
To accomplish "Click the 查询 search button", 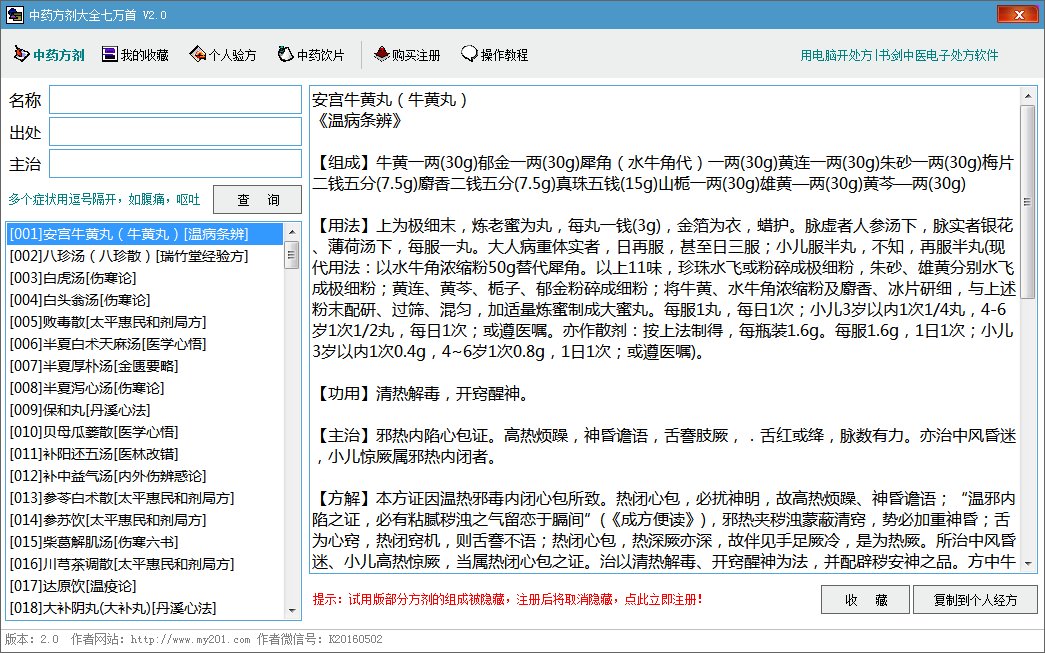I will pyautogui.click(x=257, y=199).
